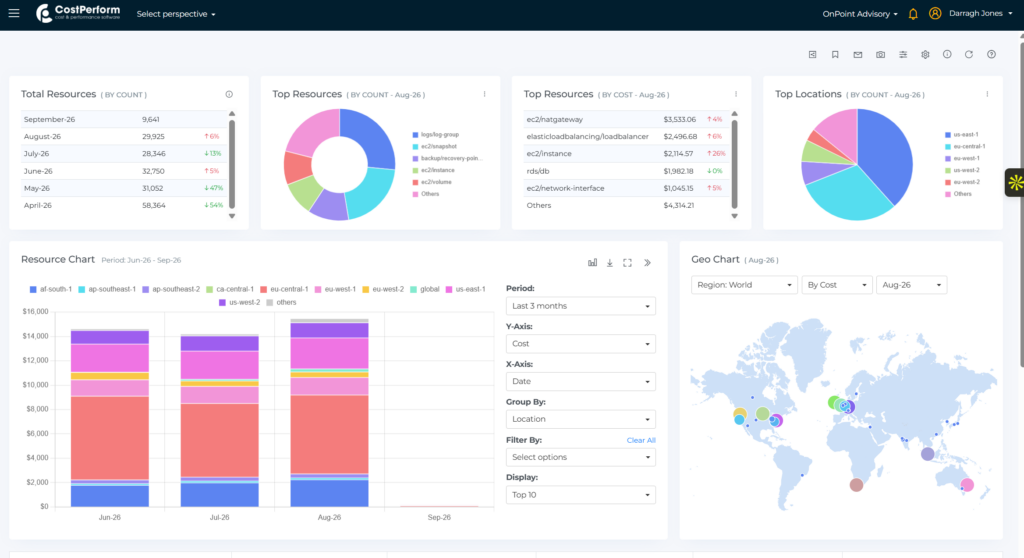Click the Jun-26 stacked bar
The image size is (1024, 558).
pos(110,418)
